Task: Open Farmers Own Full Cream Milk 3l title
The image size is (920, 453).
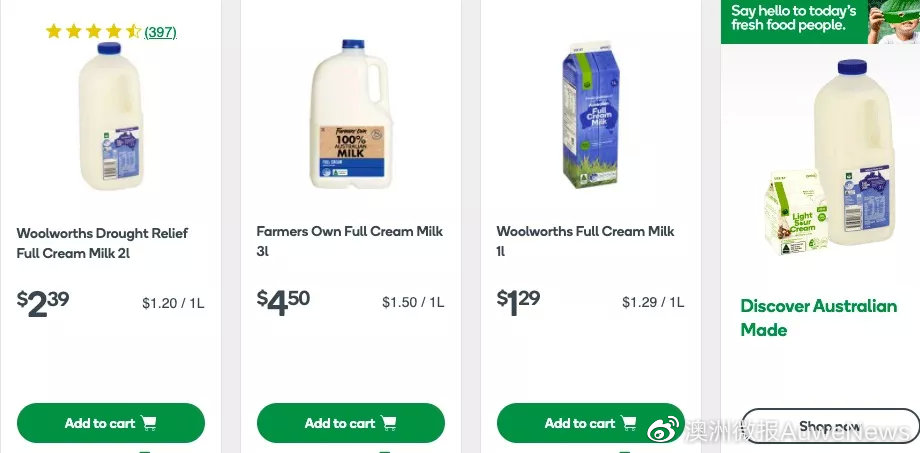Action: click(349, 241)
